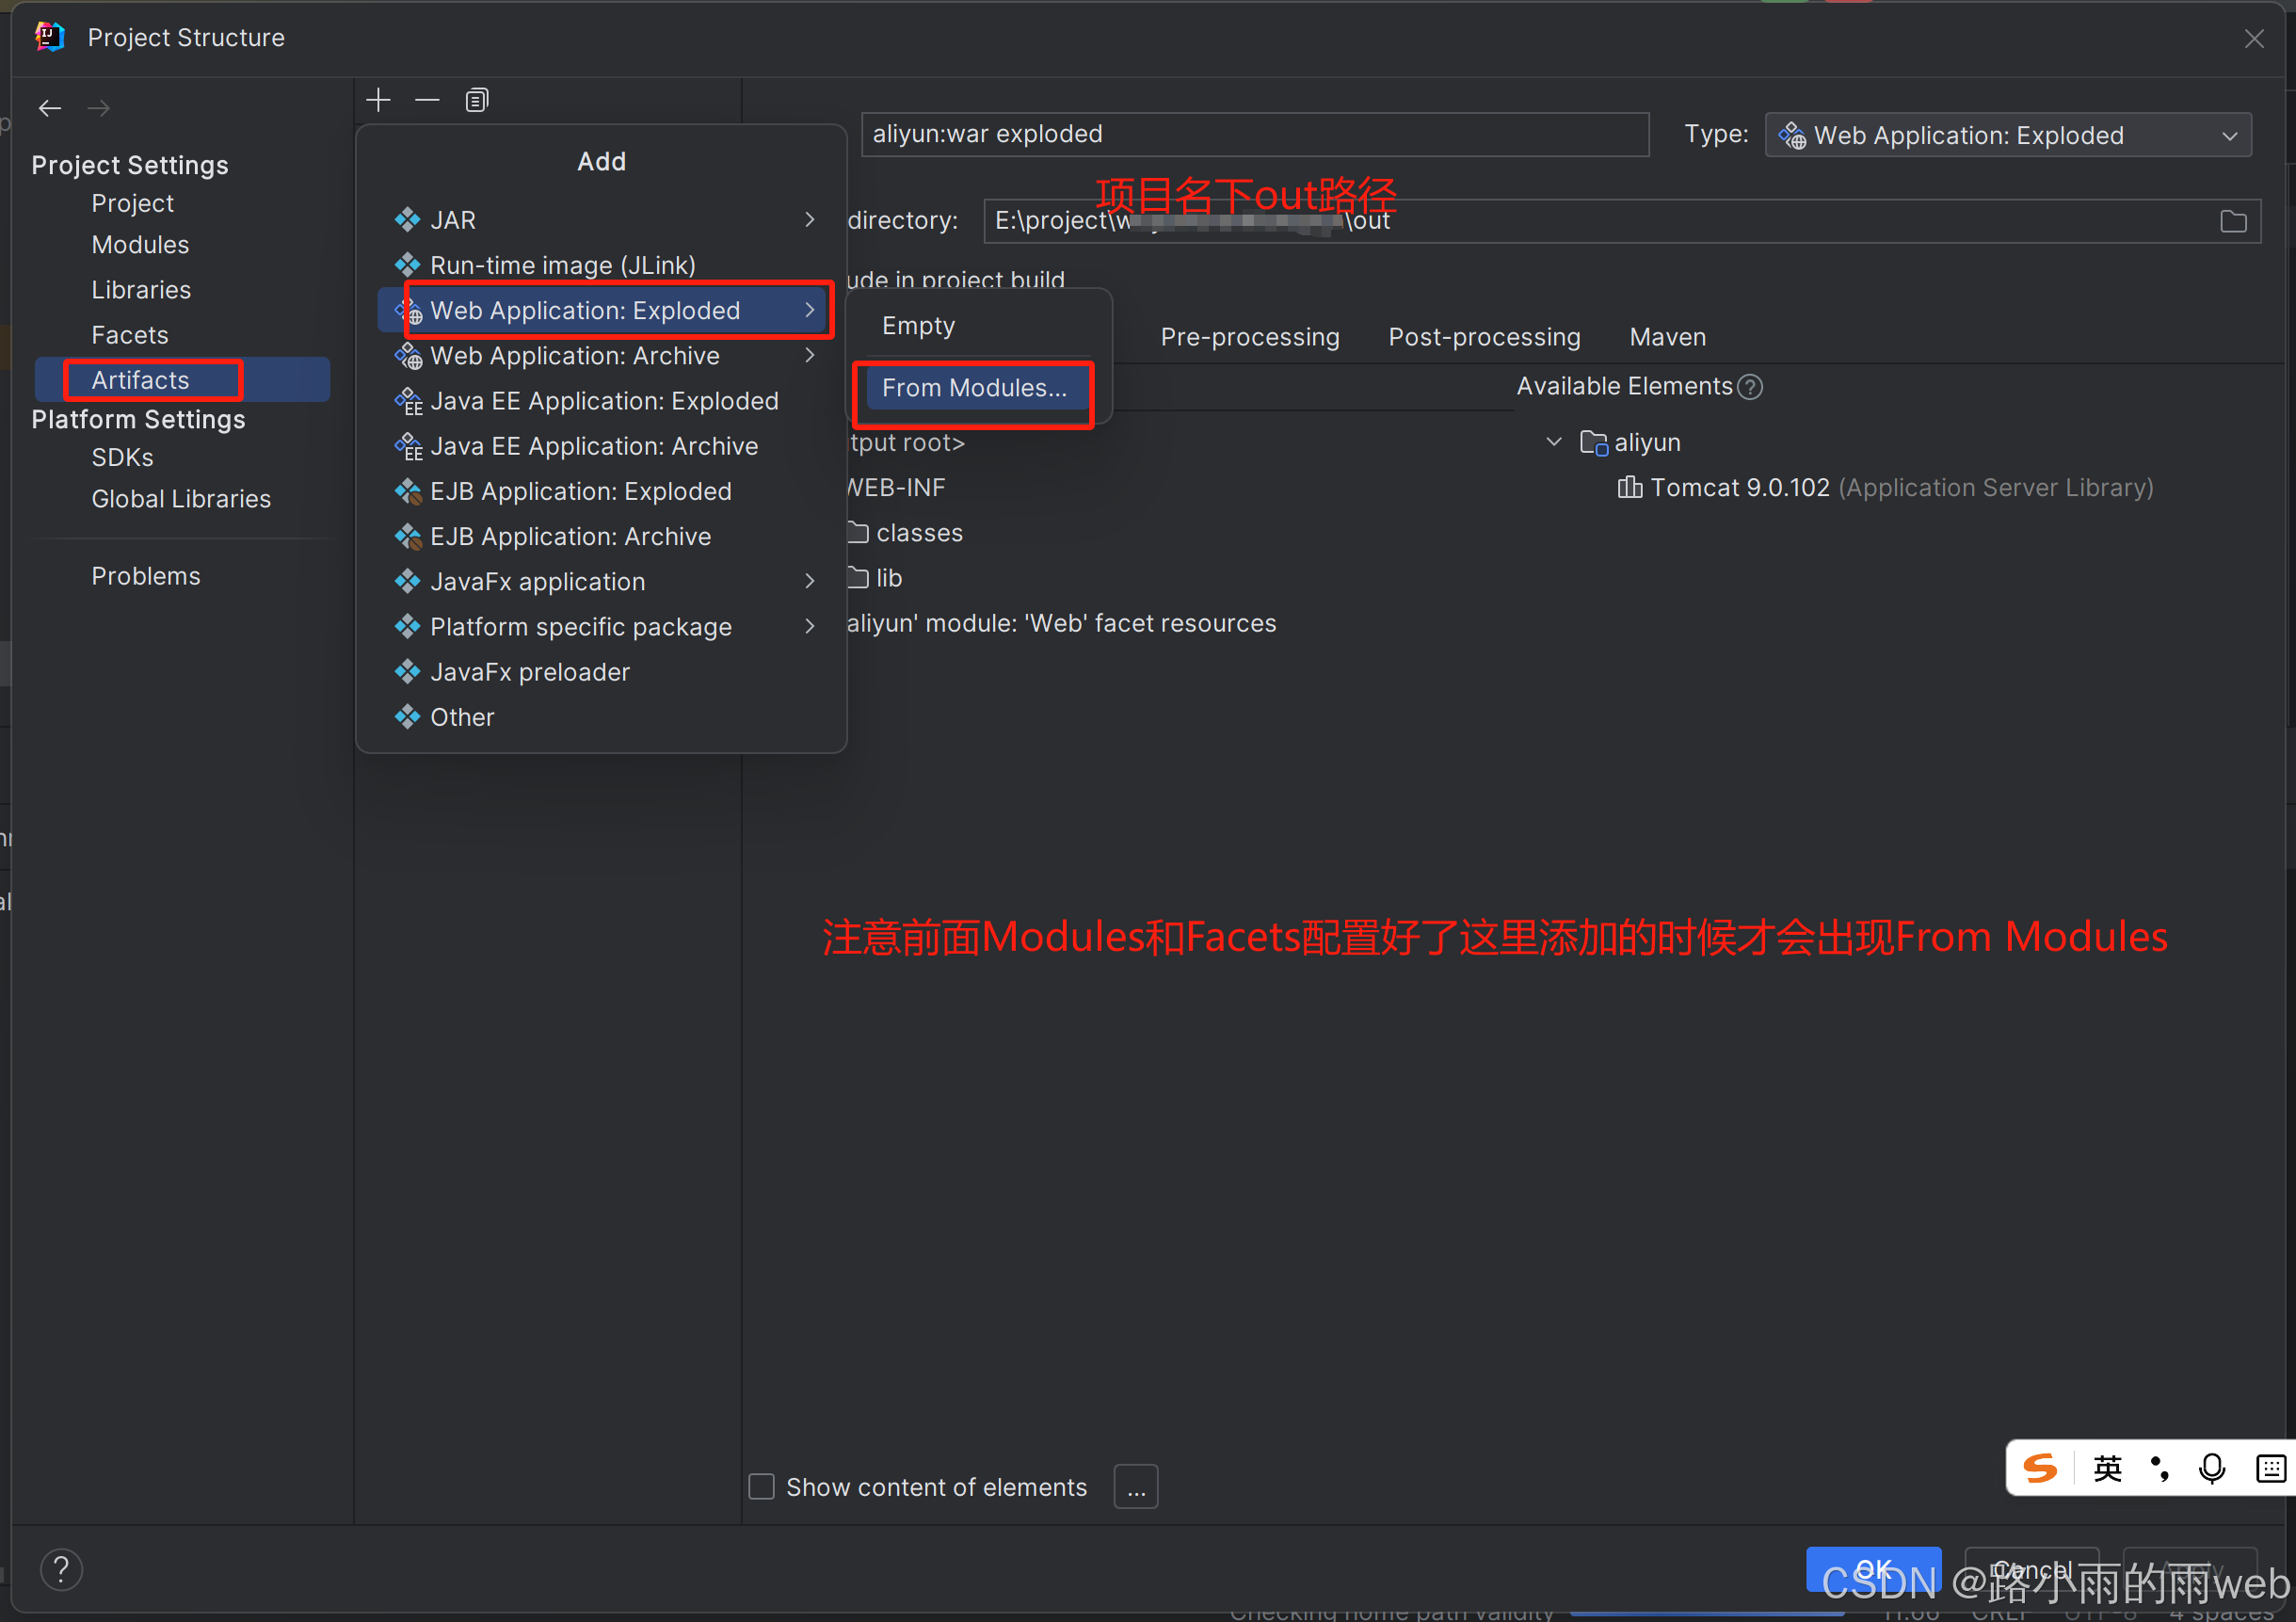2296x1622 pixels.
Task: Click the output directory browse folder icon
Action: (2233, 221)
